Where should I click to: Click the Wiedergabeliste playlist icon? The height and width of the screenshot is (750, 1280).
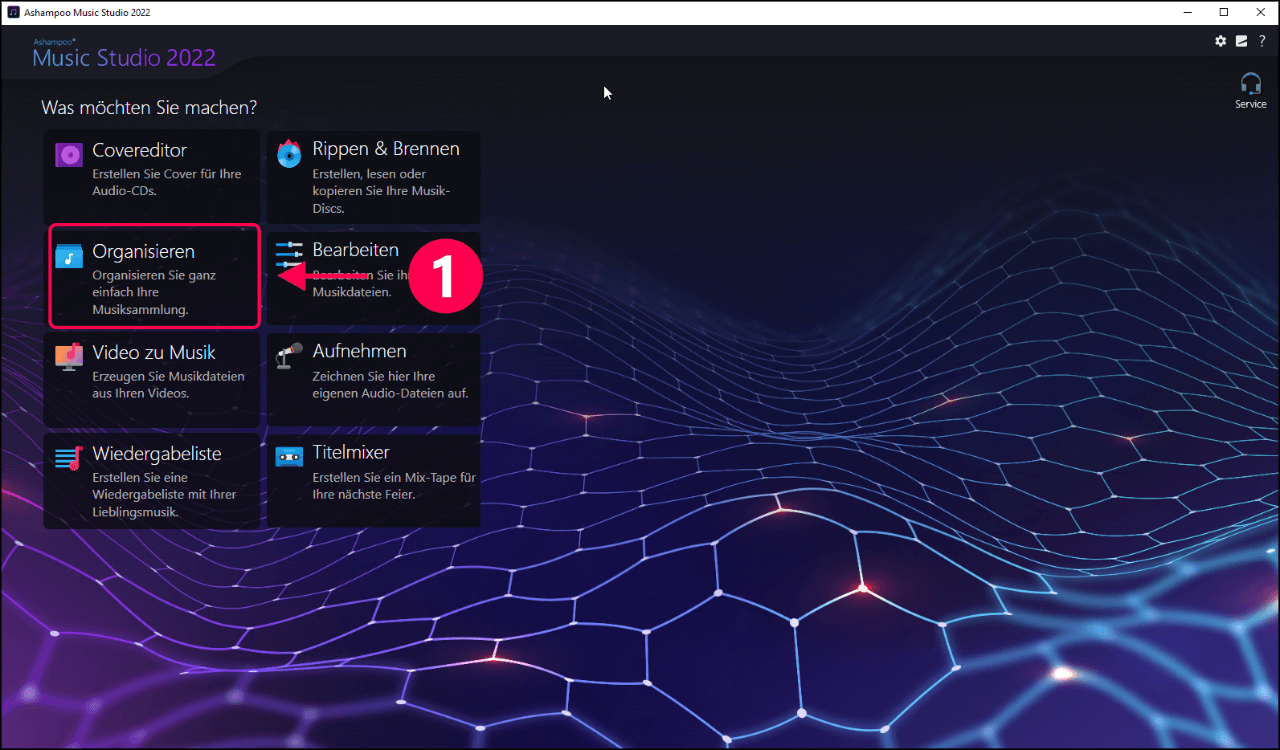(x=69, y=458)
